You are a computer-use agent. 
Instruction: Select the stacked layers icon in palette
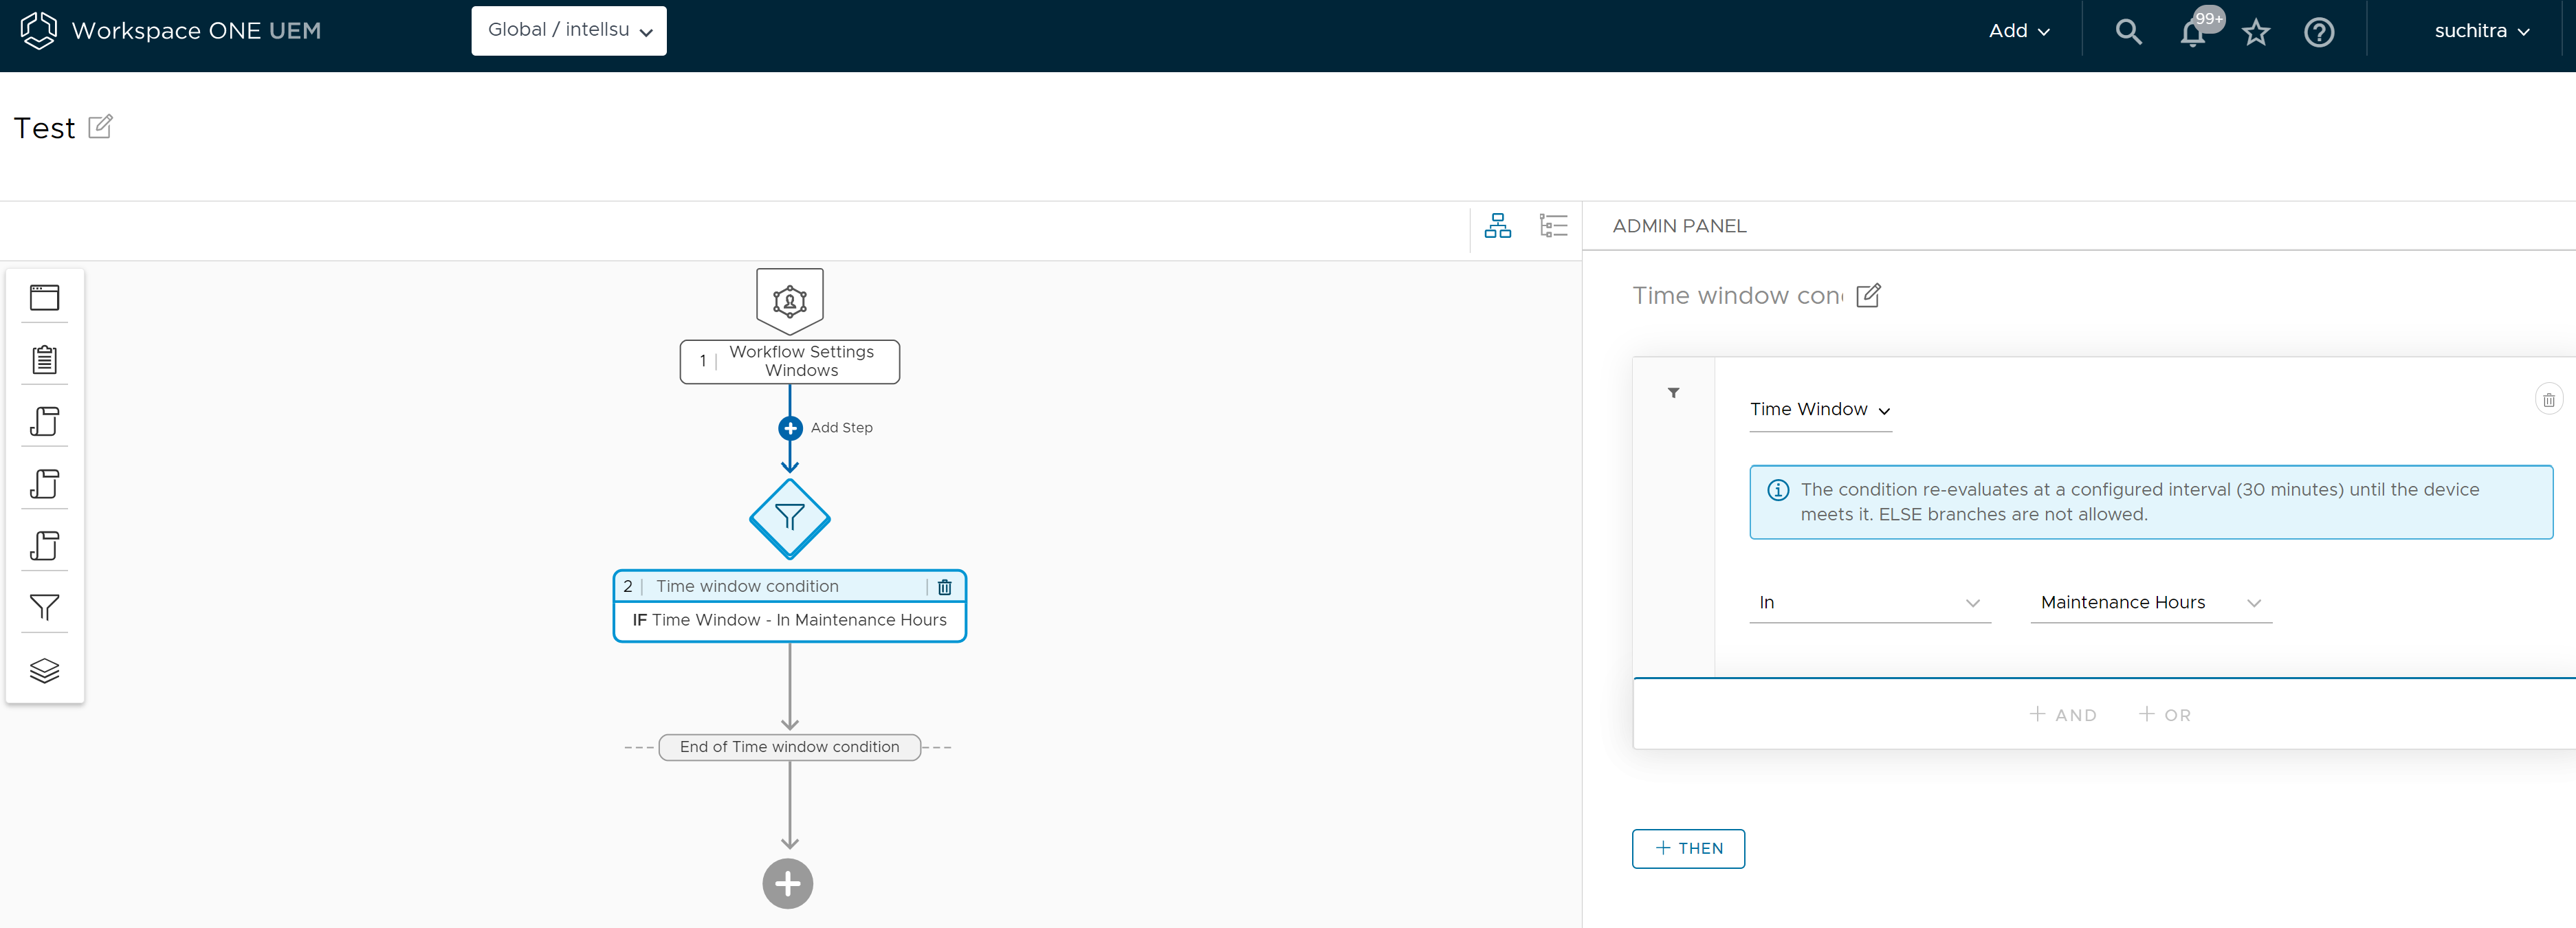pyautogui.click(x=45, y=670)
